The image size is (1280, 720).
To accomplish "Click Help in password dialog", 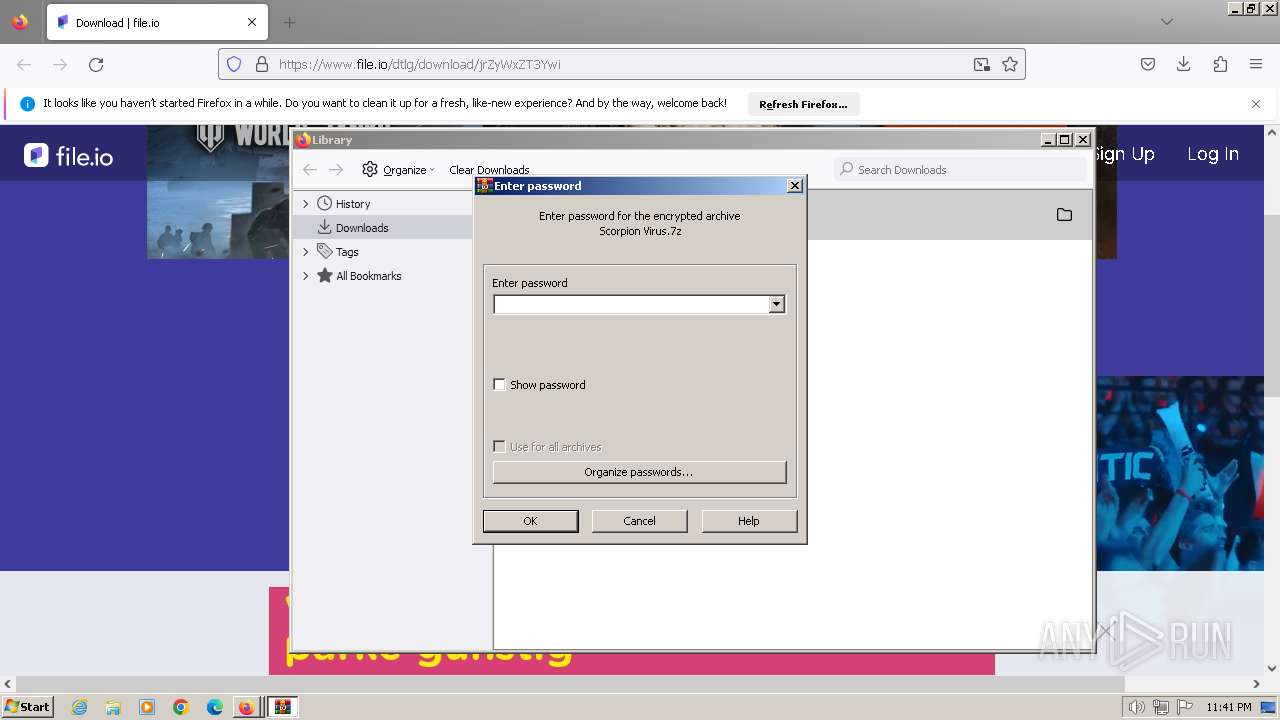I will pyautogui.click(x=749, y=521).
